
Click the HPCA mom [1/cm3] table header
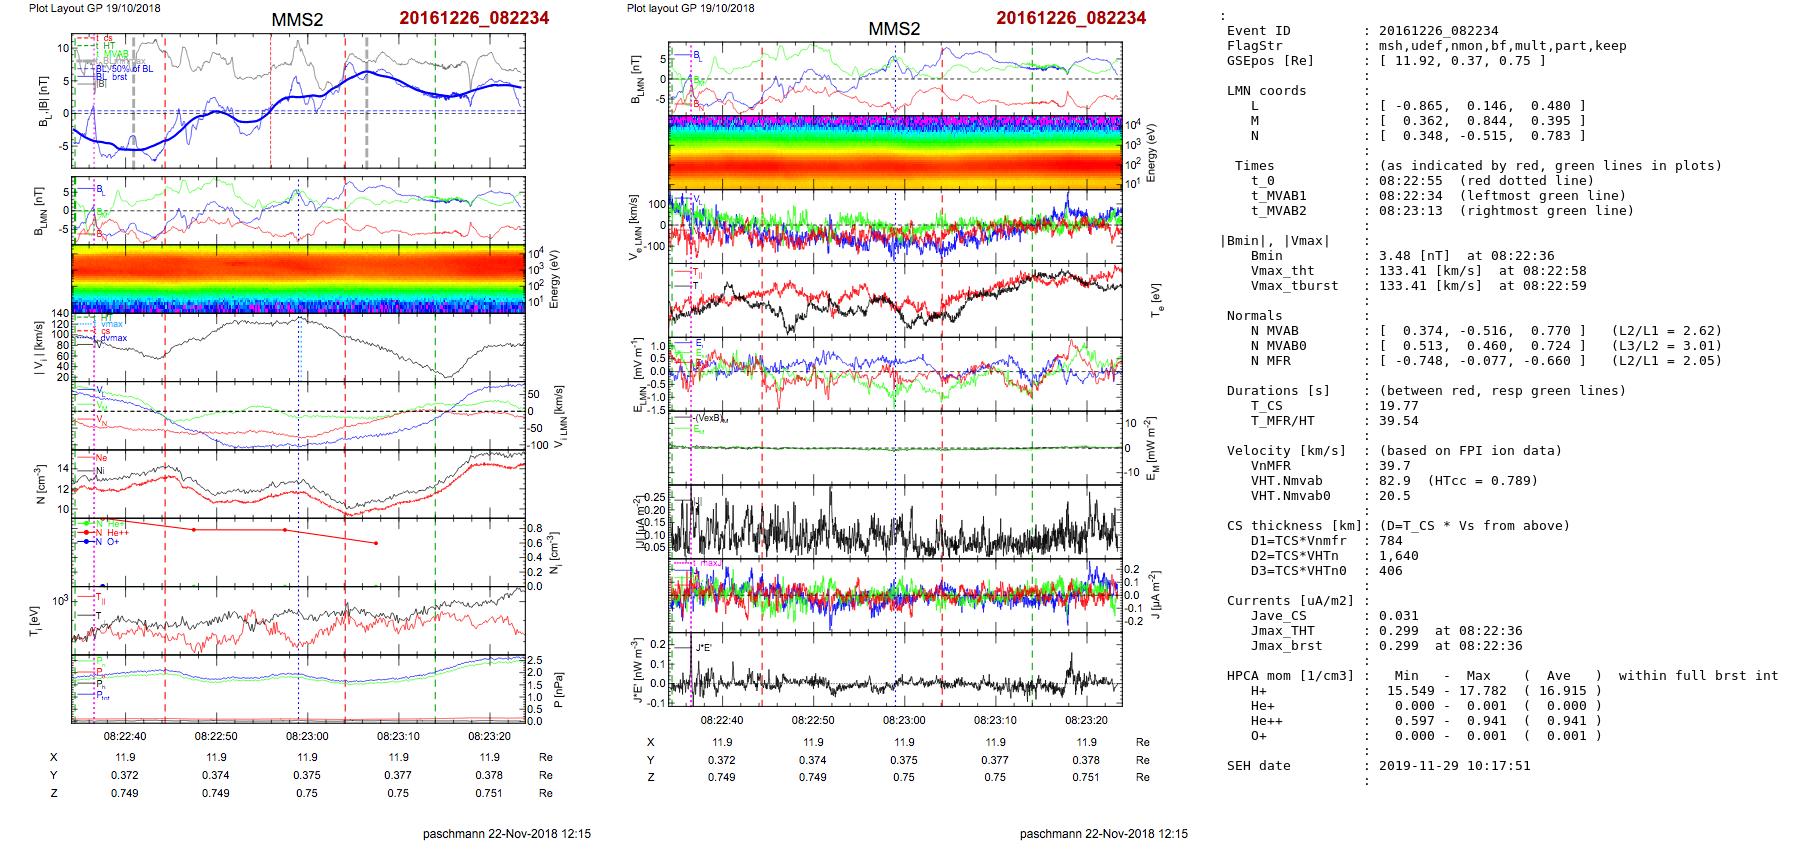tap(1290, 676)
